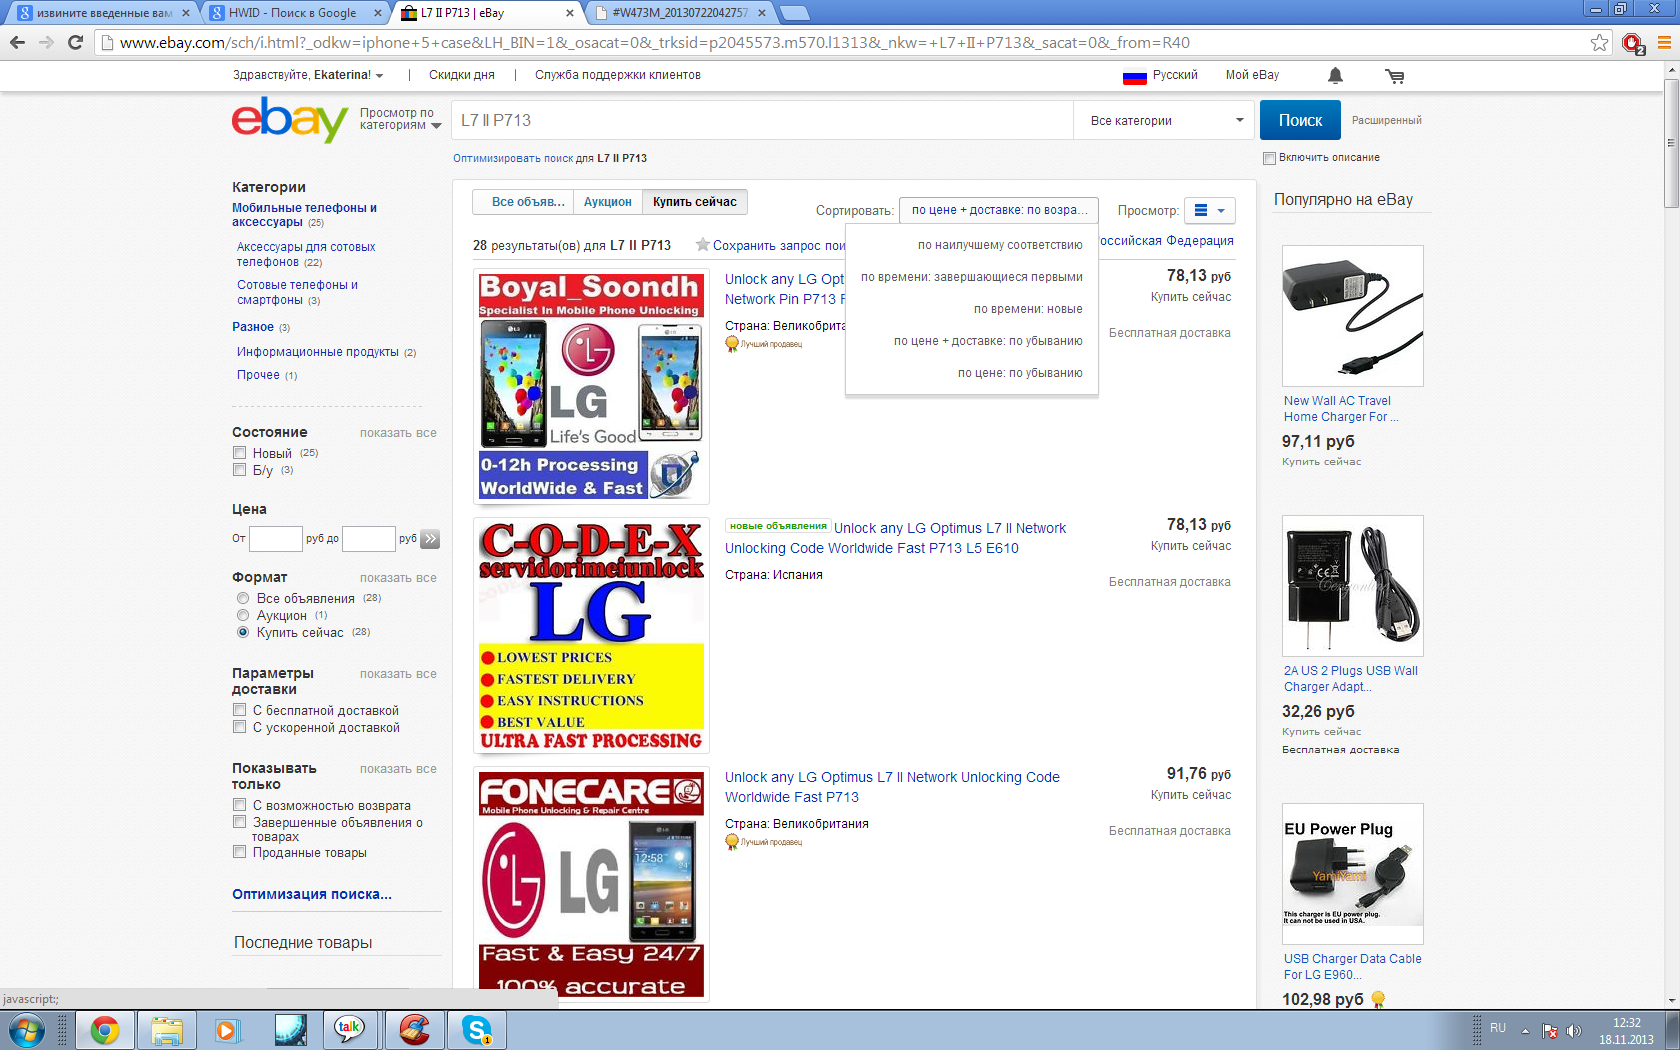Click the red extension icon in toolbar
Image resolution: width=1680 pixels, height=1050 pixels.
pyautogui.click(x=1633, y=43)
